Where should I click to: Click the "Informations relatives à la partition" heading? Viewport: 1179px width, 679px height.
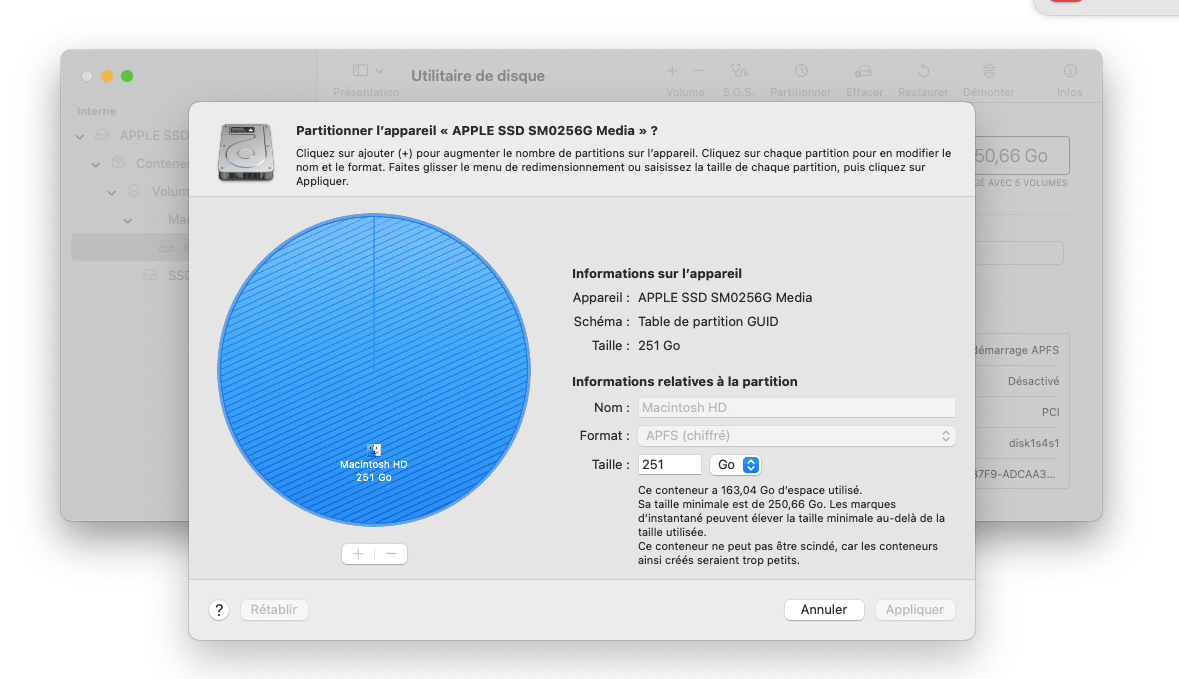point(684,382)
